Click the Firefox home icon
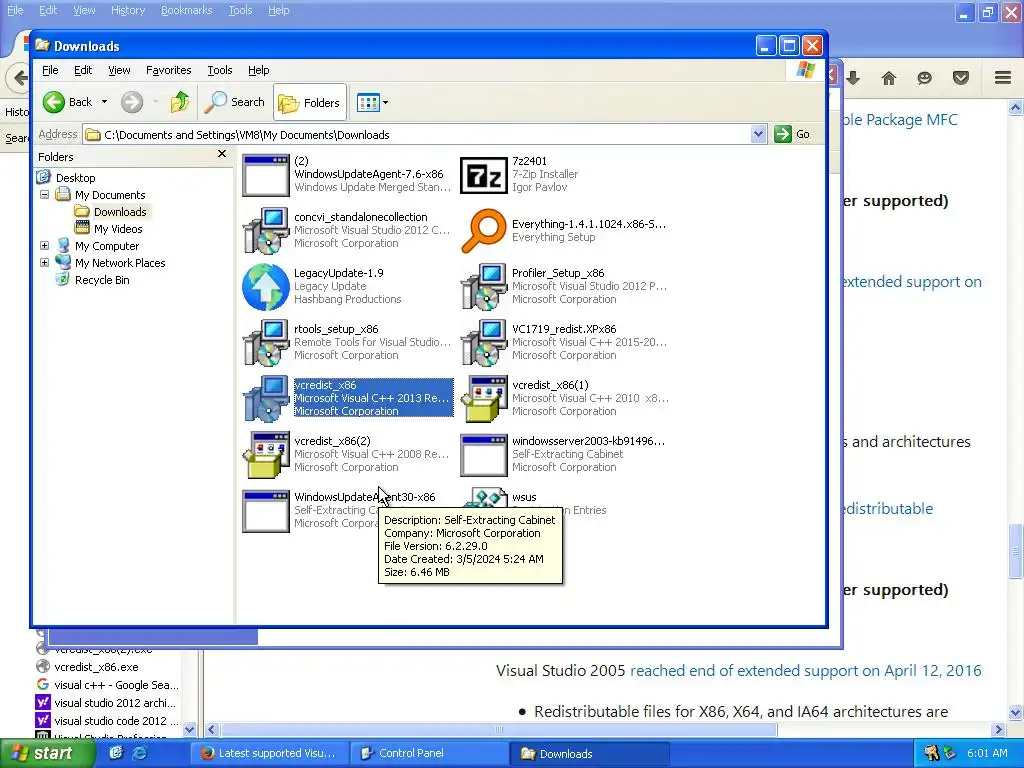 click(x=888, y=78)
